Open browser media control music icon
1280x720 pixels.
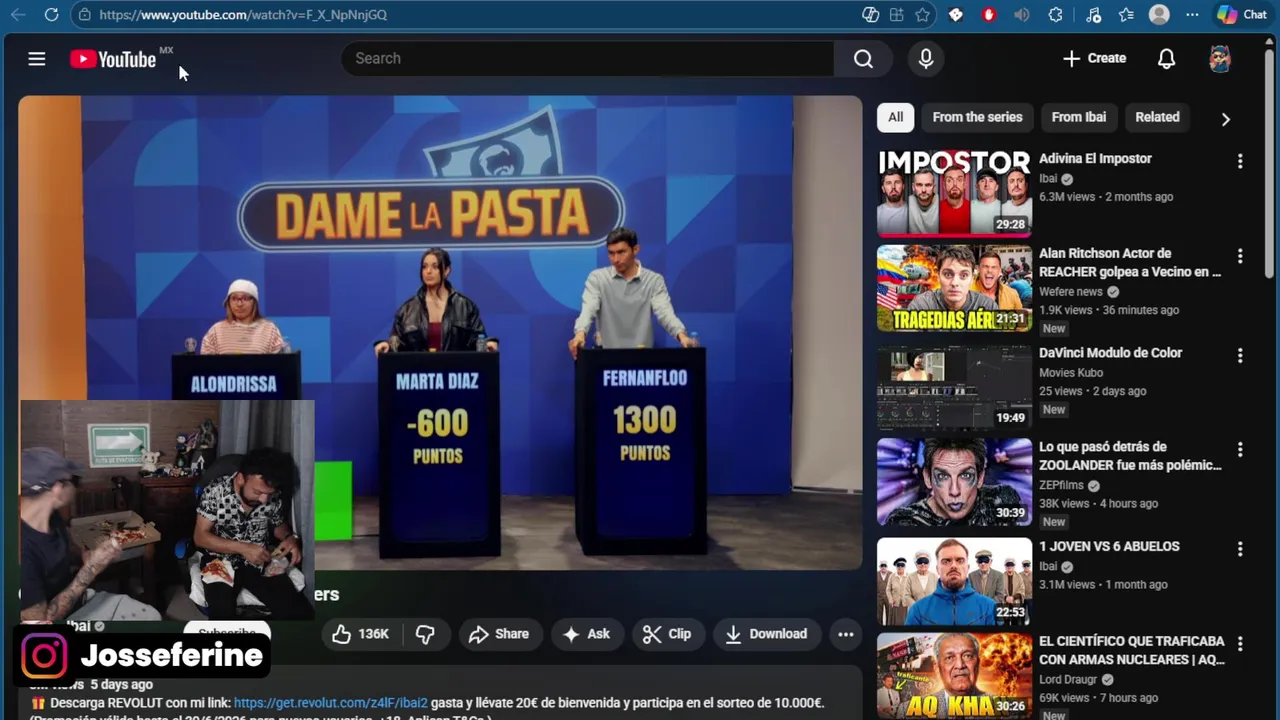point(1093,15)
